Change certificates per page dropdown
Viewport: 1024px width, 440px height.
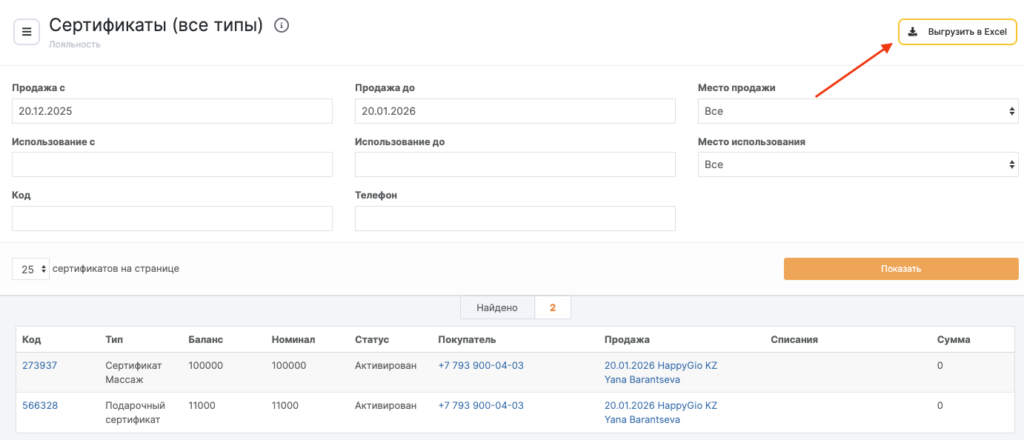31,269
